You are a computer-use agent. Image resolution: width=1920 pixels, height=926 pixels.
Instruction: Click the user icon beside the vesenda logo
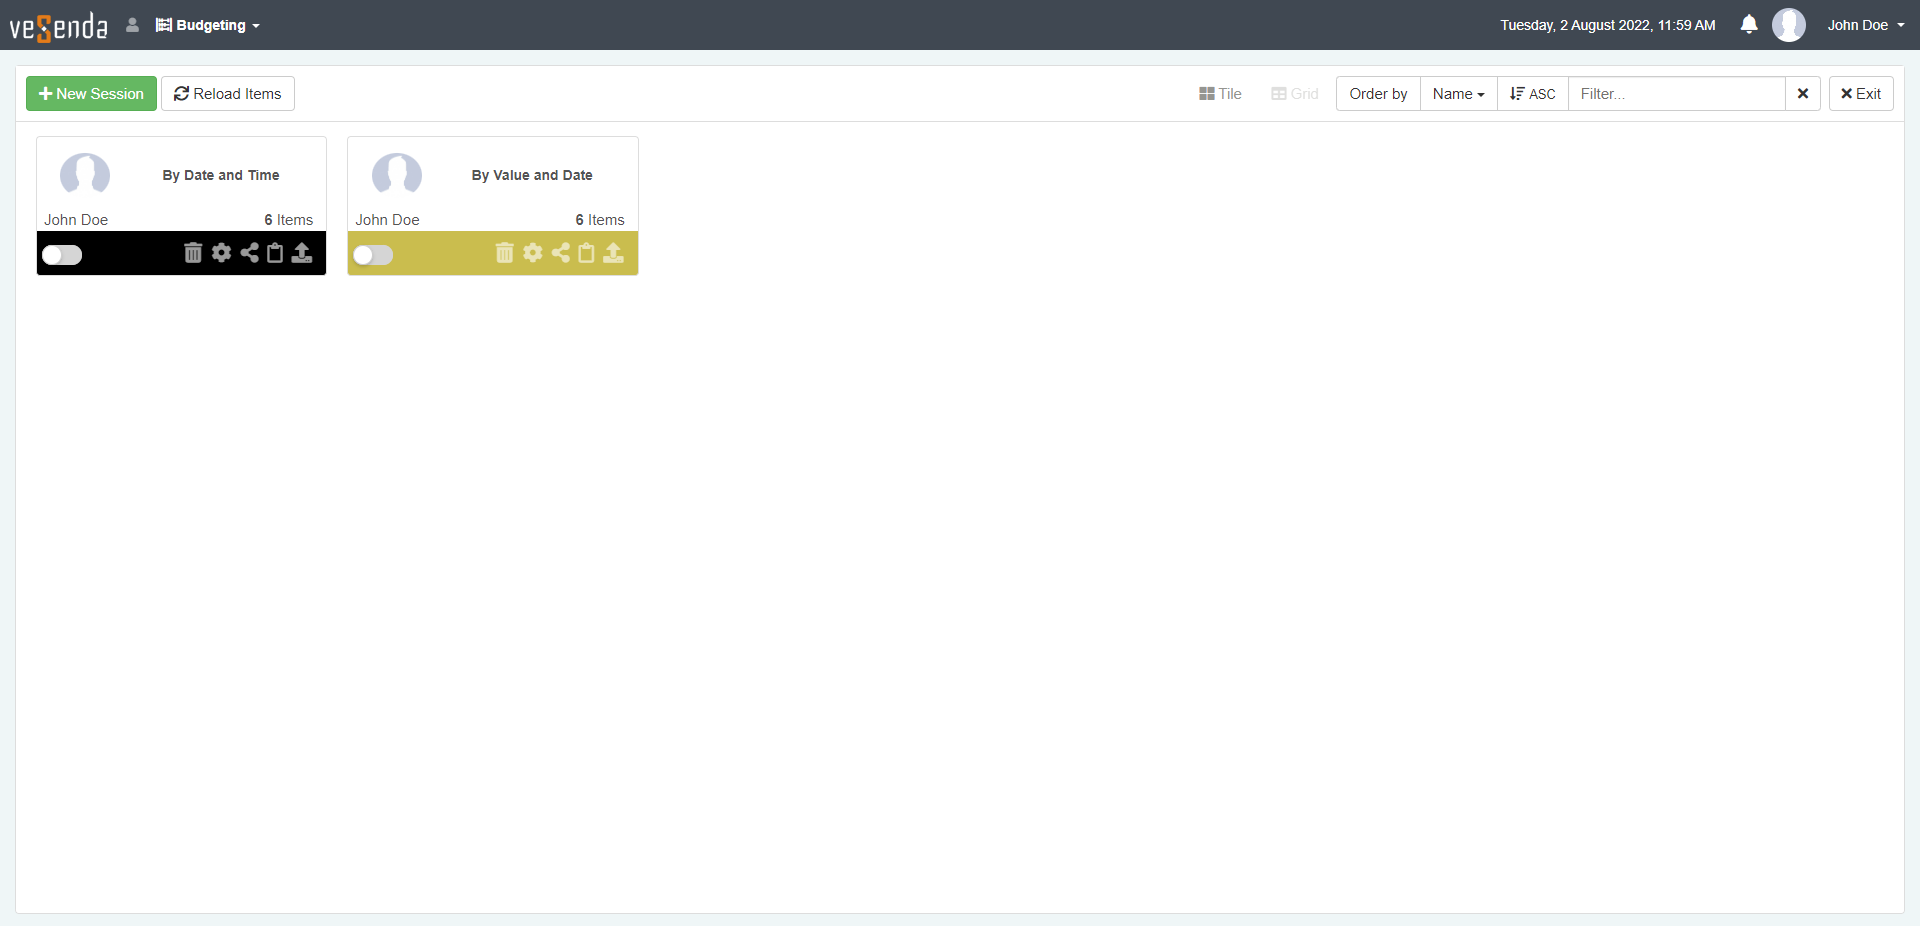tap(132, 25)
